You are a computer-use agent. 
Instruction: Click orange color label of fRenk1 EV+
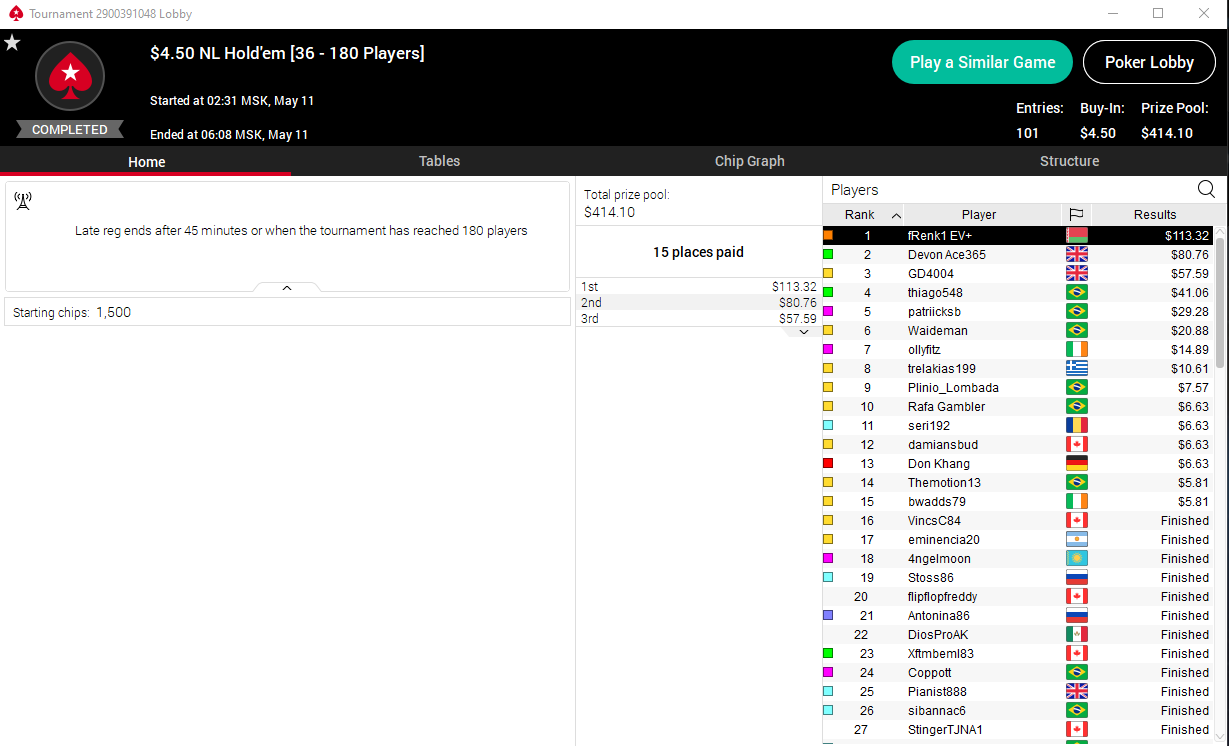click(828, 235)
